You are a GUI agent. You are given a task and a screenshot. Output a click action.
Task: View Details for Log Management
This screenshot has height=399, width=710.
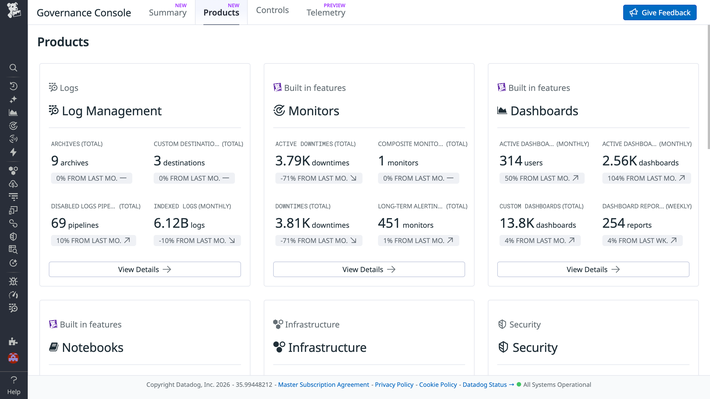pos(144,269)
